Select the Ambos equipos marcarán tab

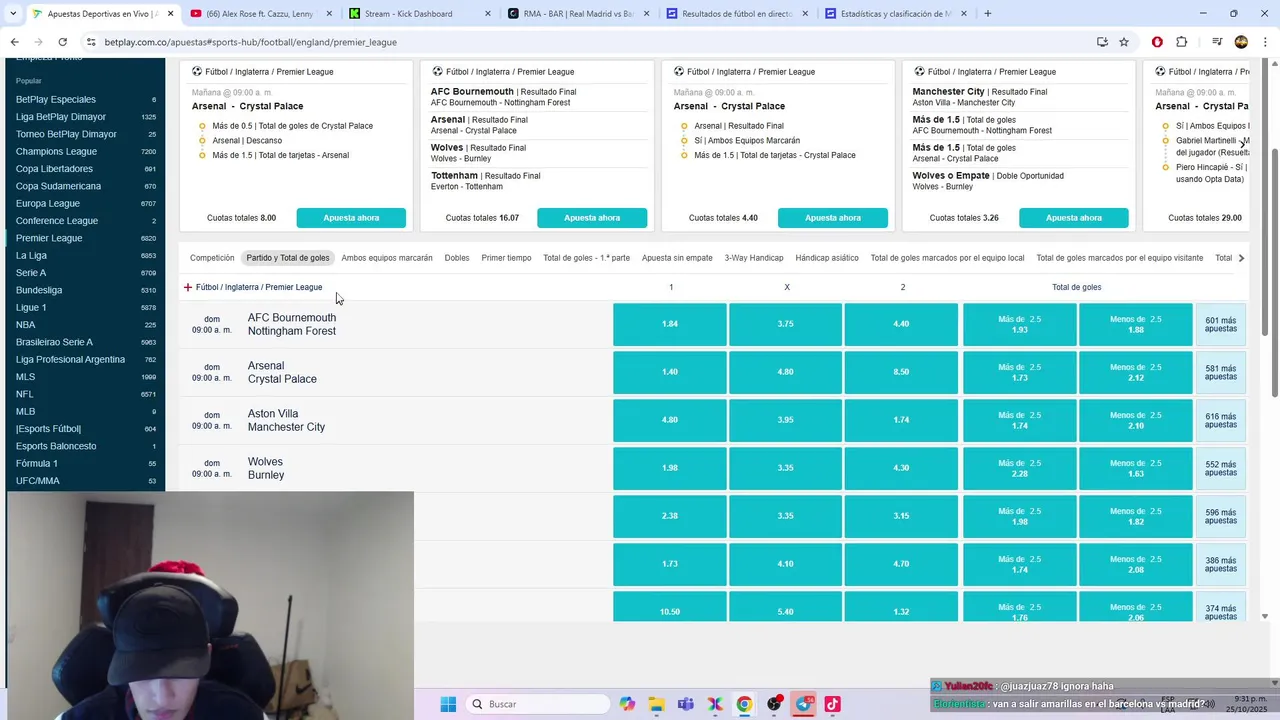tap(387, 258)
